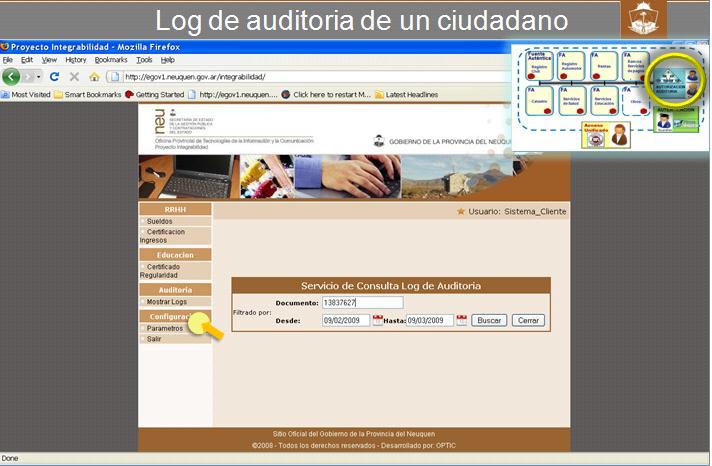Open the Tools menu

coord(144,60)
